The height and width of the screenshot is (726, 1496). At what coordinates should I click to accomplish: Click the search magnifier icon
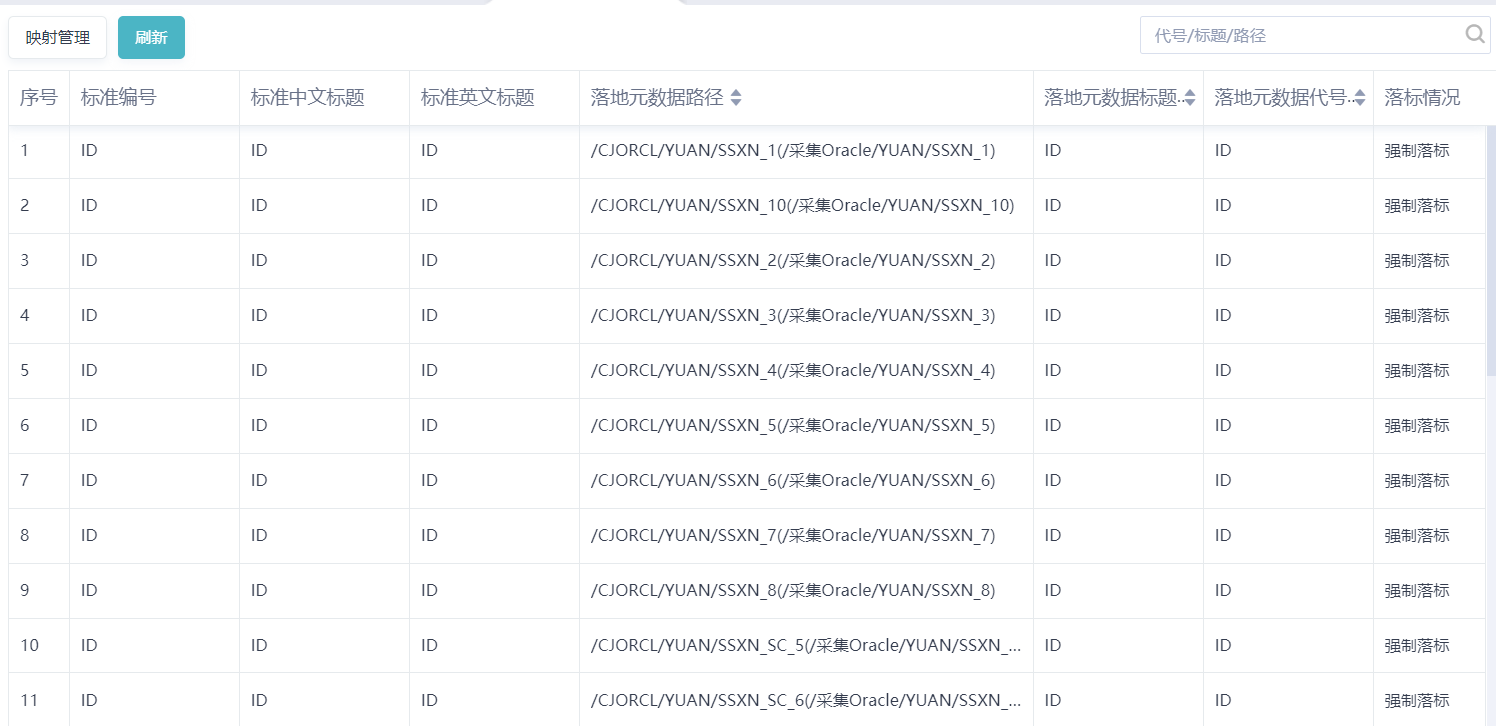pyautogui.click(x=1475, y=35)
